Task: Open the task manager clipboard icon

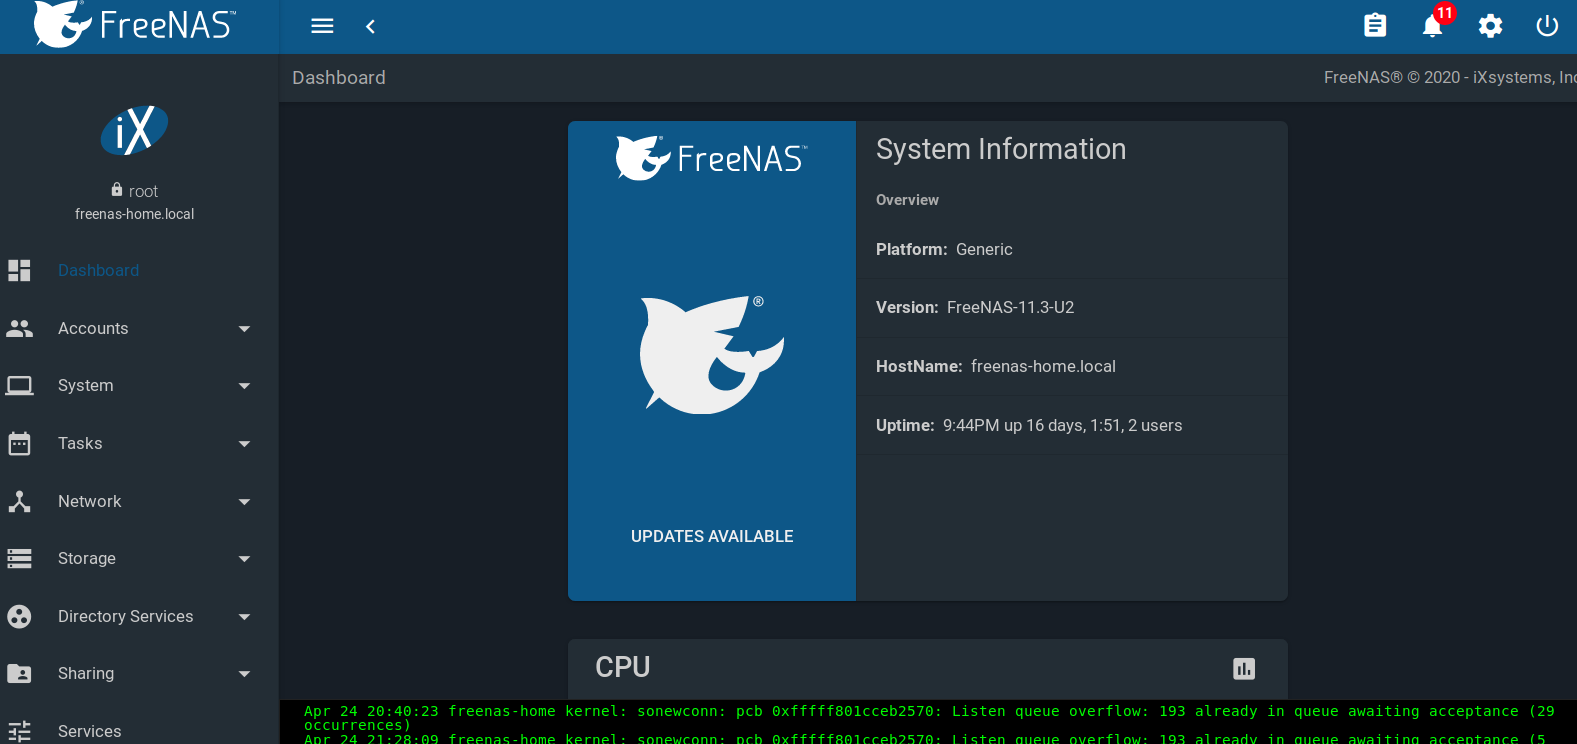Action: tap(1375, 26)
